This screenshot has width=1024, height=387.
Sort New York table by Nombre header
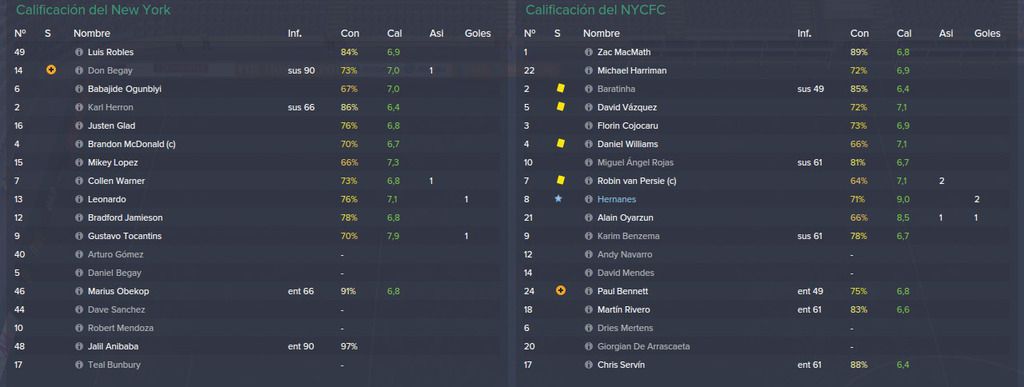92,33
